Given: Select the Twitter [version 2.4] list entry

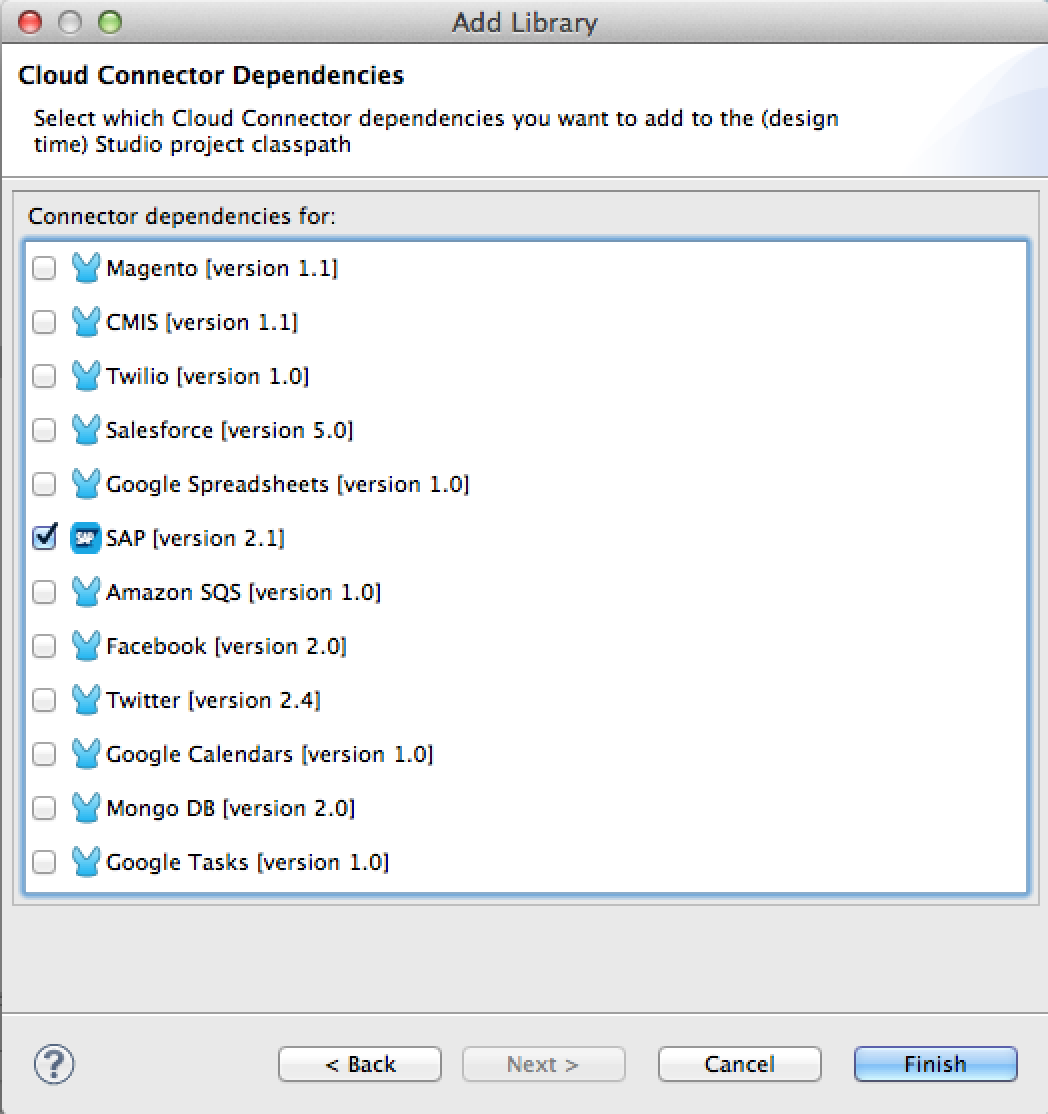Looking at the screenshot, I should pyautogui.click(x=213, y=700).
